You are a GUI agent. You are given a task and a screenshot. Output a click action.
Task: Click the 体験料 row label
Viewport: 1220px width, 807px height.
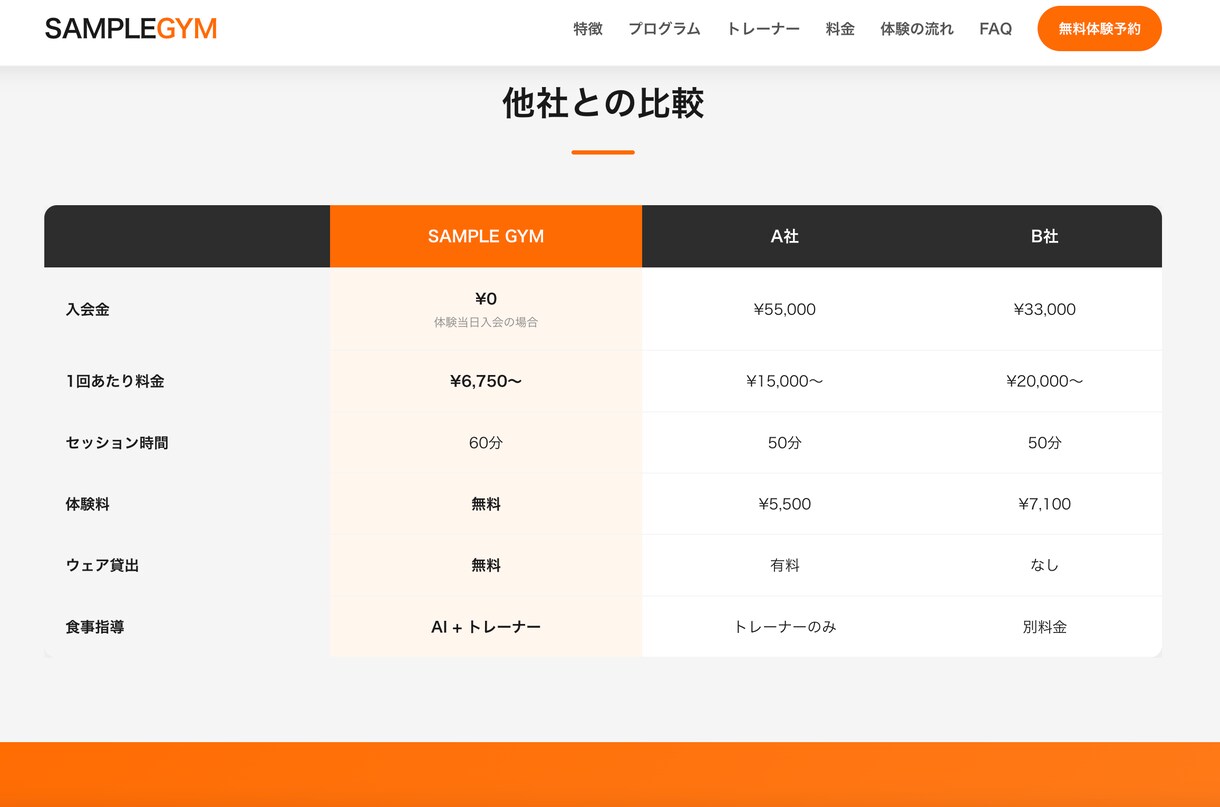(x=88, y=504)
